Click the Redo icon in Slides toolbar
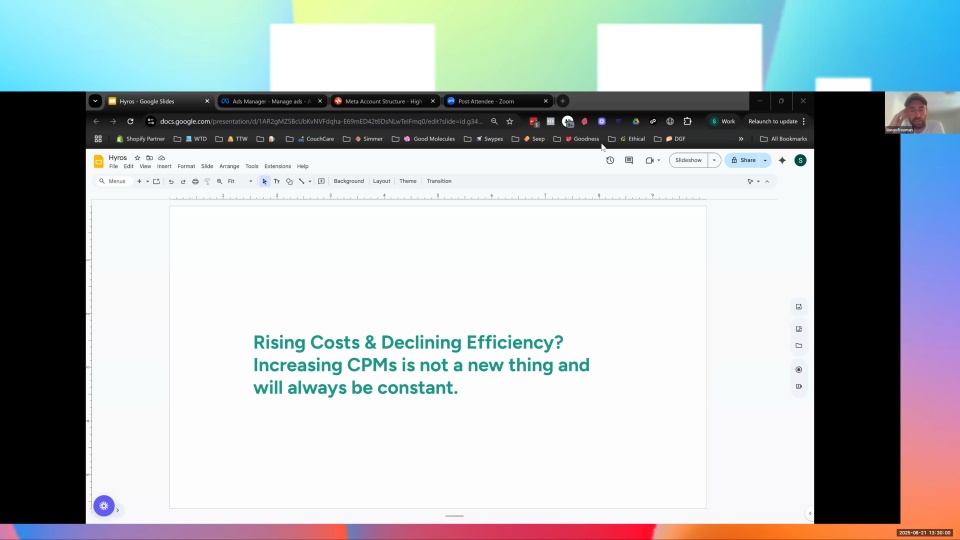960x540 pixels. (x=183, y=181)
